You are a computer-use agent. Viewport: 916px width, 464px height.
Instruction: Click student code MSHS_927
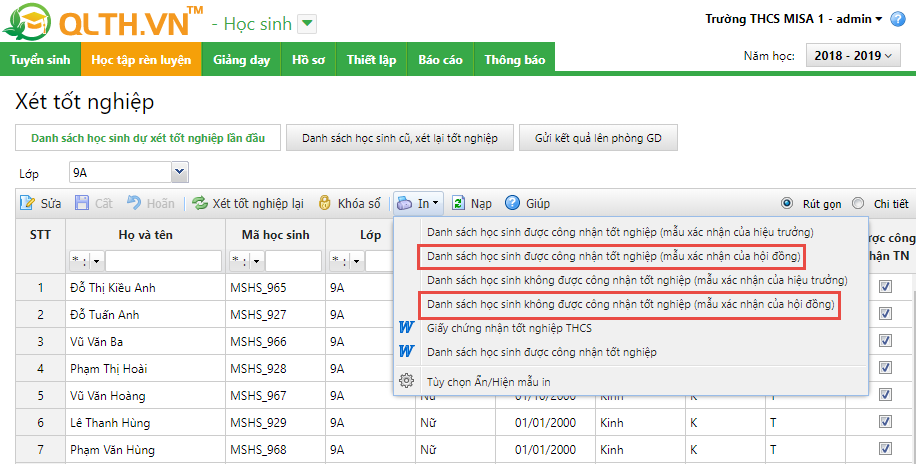(x=258, y=314)
